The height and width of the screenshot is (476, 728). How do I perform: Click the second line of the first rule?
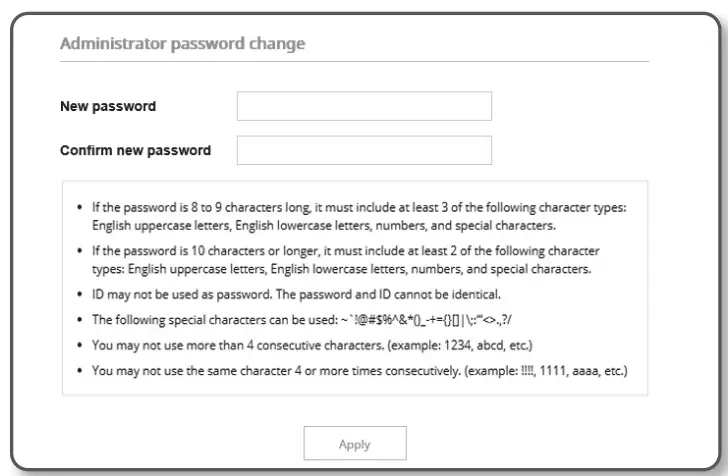316,226
